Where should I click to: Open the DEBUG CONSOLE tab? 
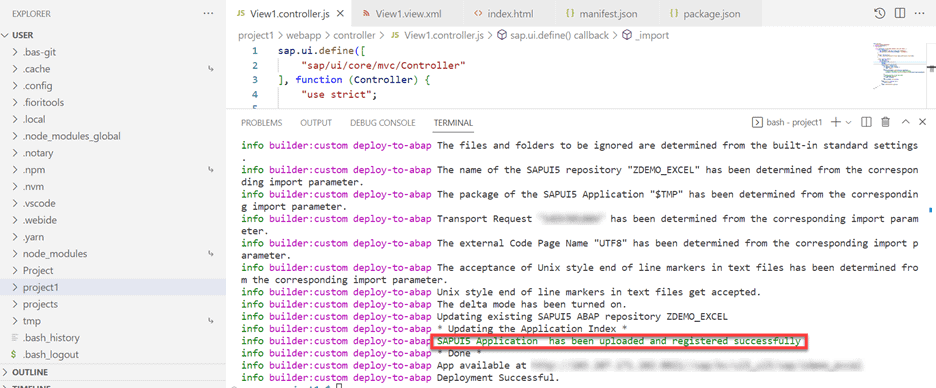coord(383,122)
